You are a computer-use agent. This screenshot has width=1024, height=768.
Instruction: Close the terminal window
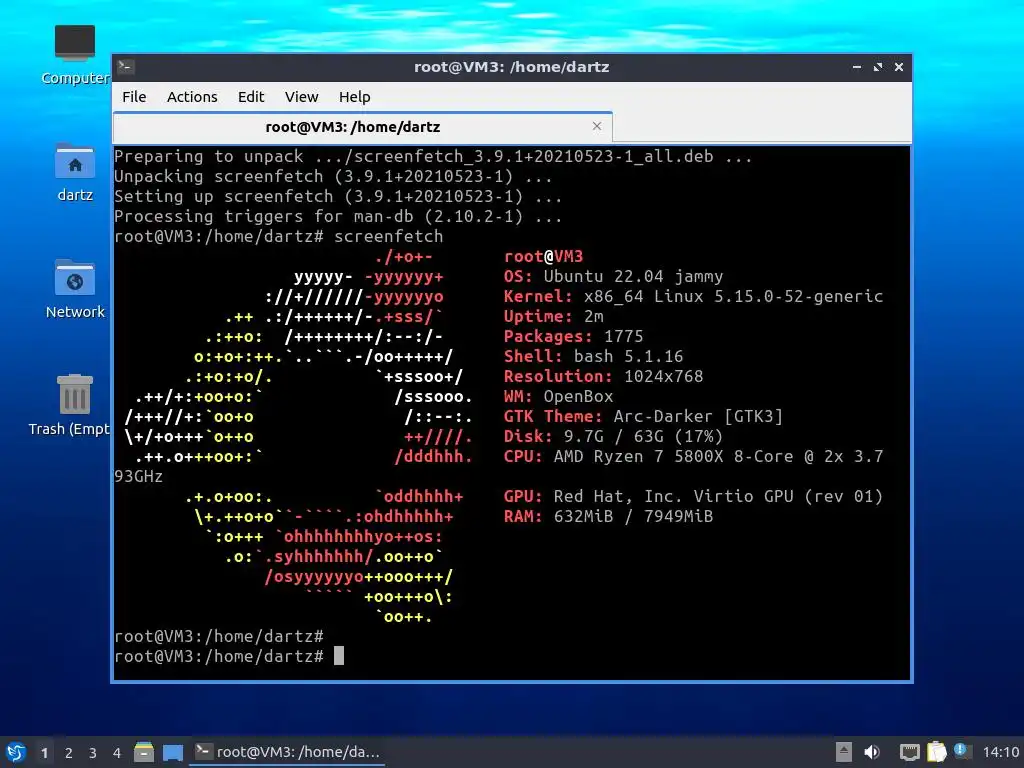pos(899,67)
